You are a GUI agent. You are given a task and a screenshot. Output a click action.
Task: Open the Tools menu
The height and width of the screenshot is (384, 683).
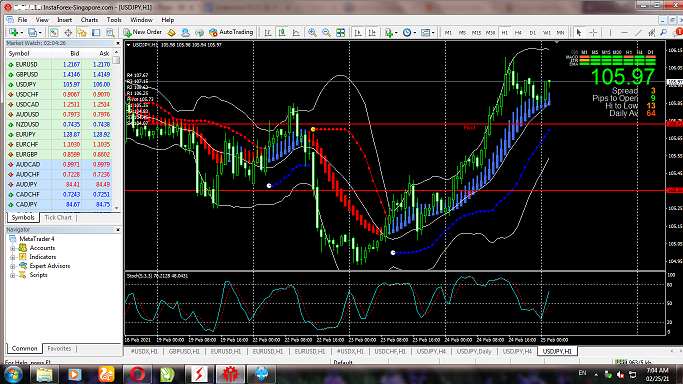click(x=114, y=20)
